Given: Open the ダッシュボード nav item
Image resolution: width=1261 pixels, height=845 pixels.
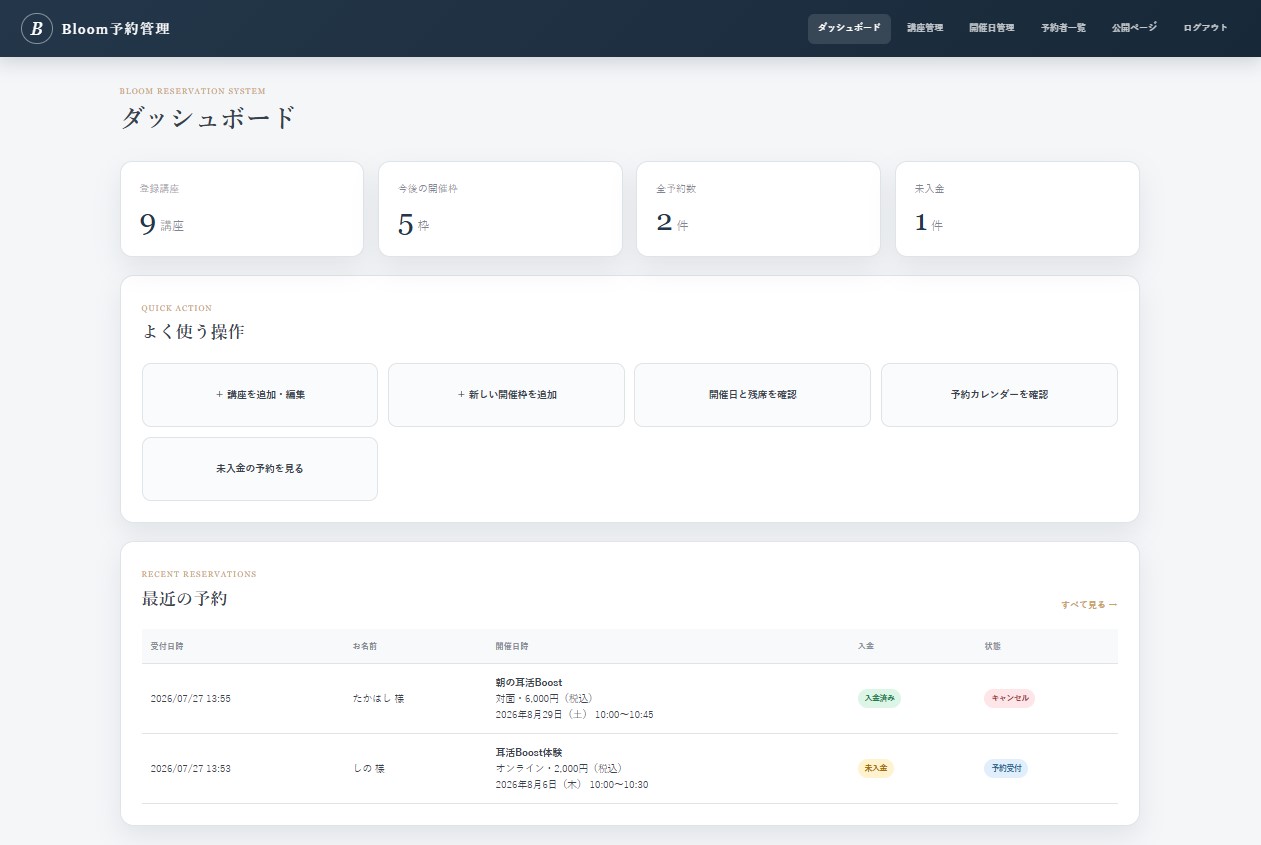Looking at the screenshot, I should [849, 28].
